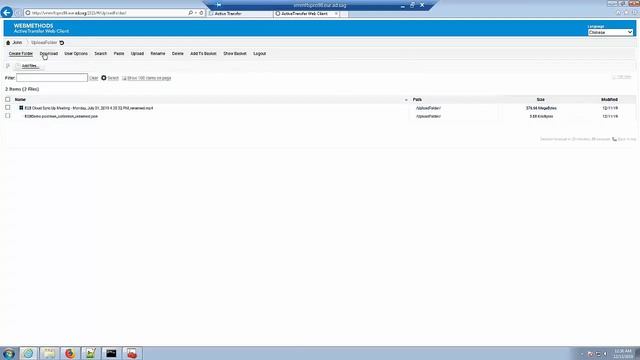Click the radio icon next to Search link

tap(104, 78)
